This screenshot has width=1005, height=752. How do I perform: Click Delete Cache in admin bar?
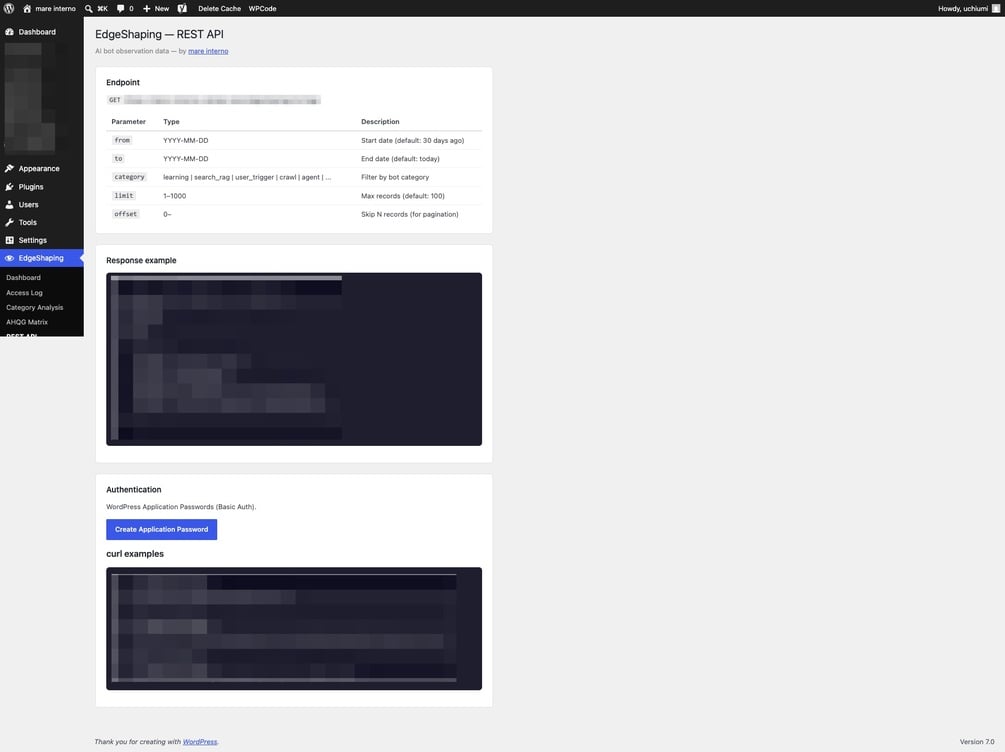(x=219, y=8)
